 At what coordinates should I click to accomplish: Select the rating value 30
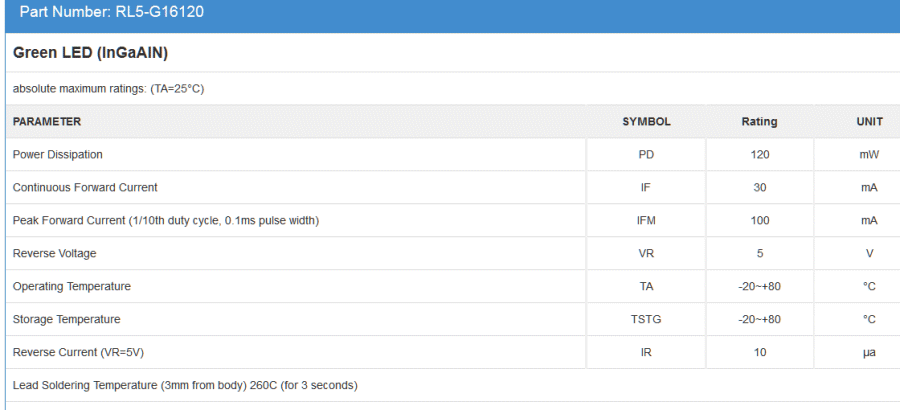coord(759,188)
